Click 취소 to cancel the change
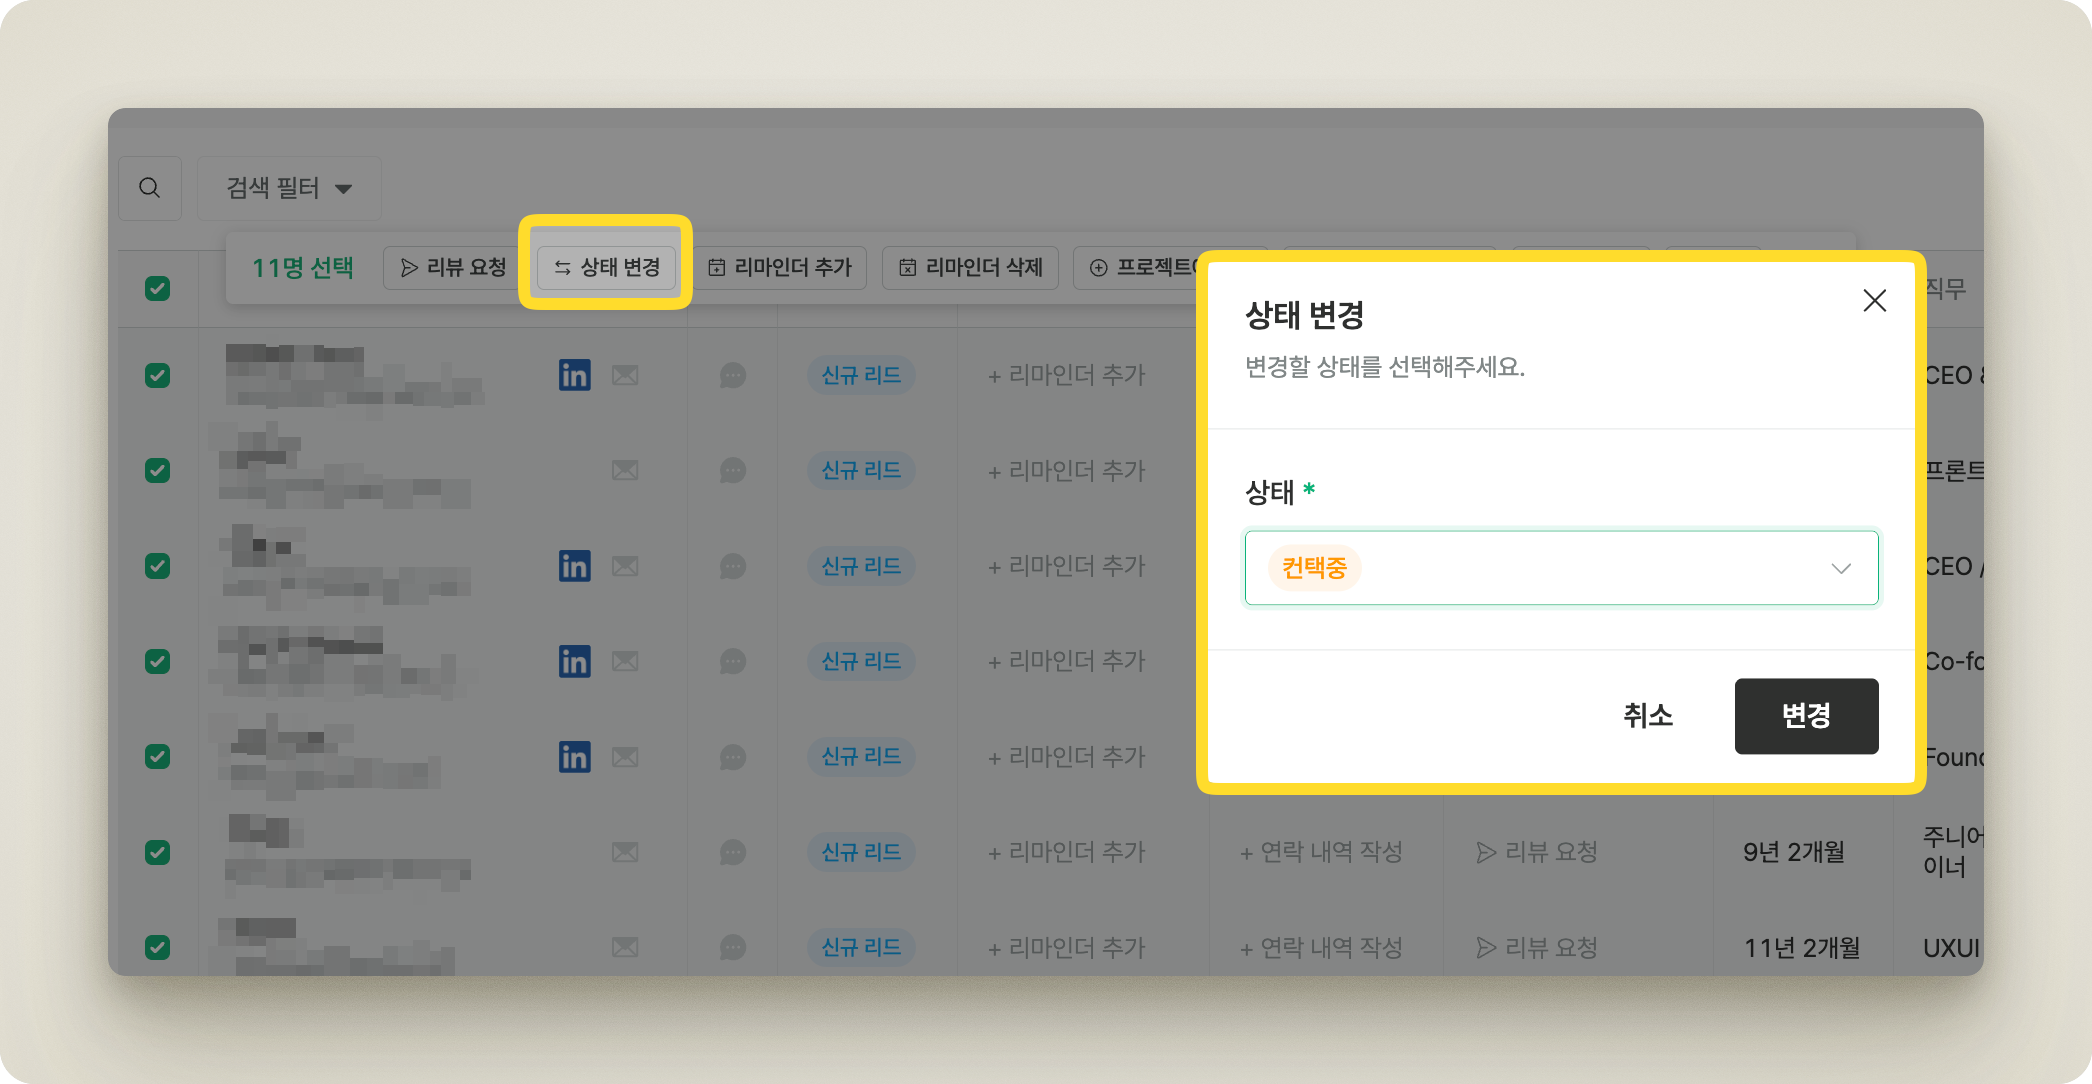This screenshot has width=2092, height=1084. 1647,716
